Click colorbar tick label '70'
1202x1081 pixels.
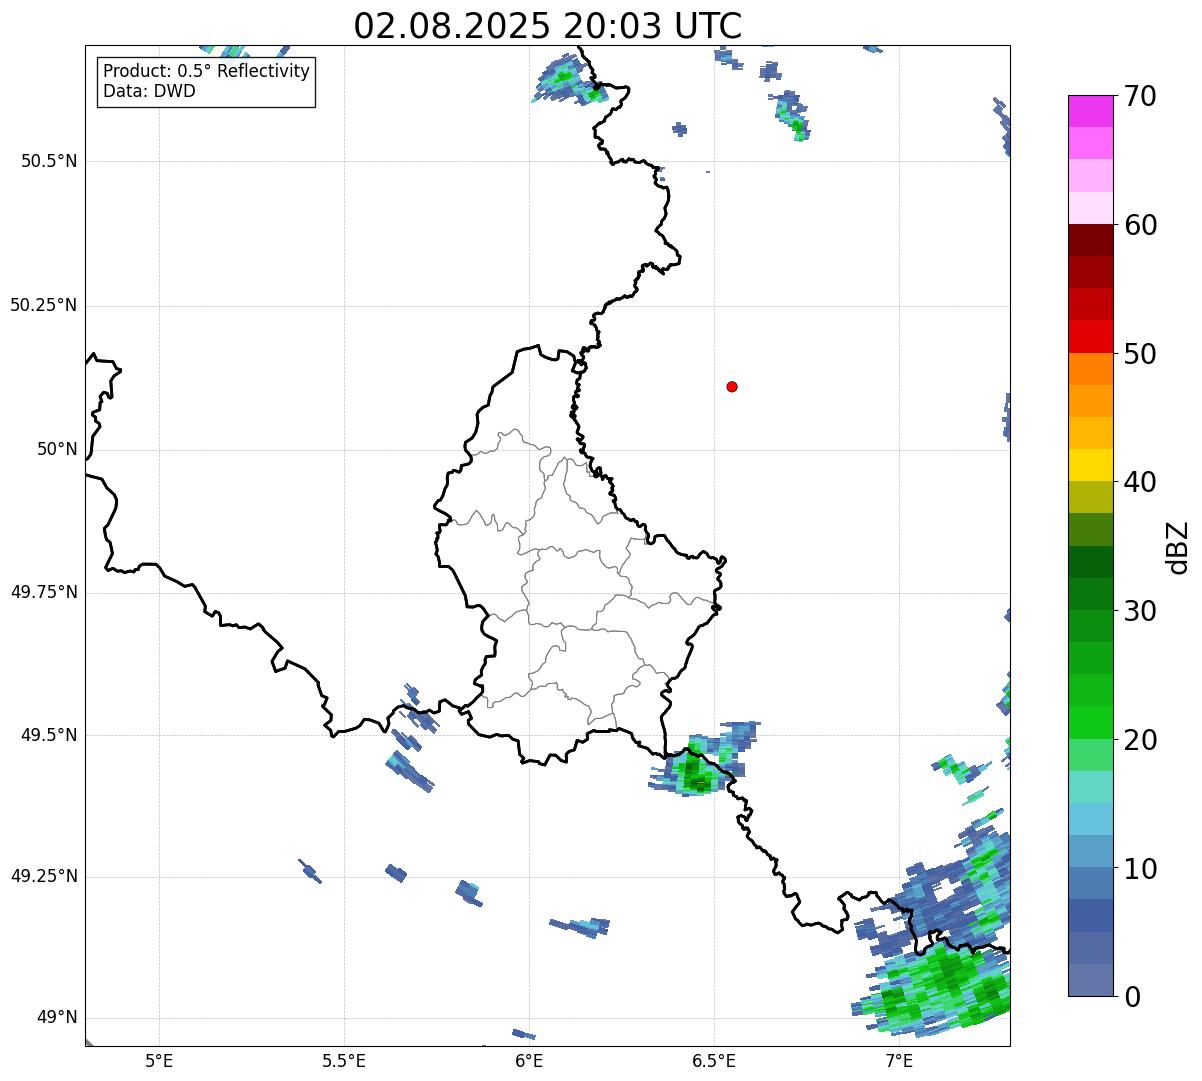pyautogui.click(x=1140, y=96)
